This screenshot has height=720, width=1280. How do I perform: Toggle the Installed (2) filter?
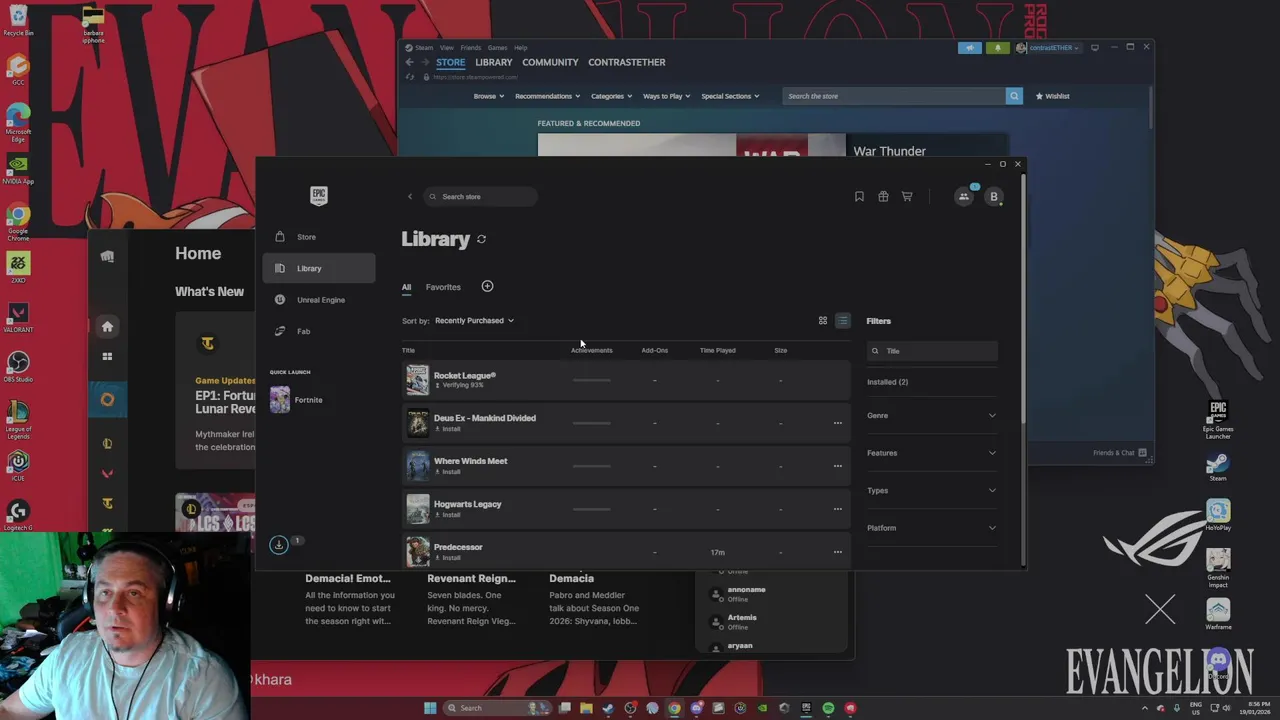(x=888, y=382)
